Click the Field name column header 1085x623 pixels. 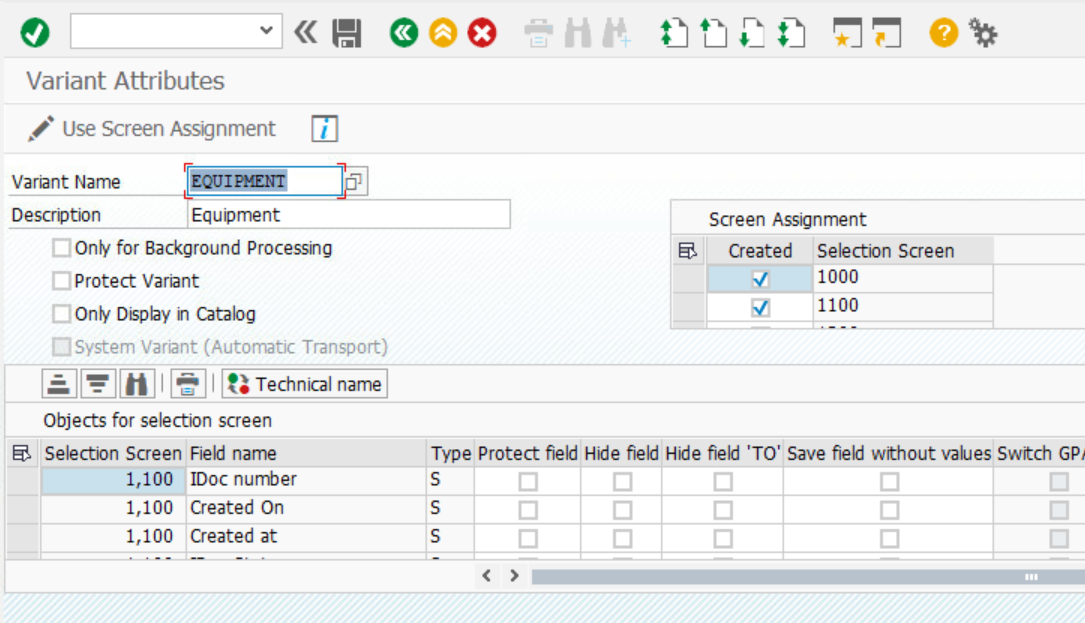(306, 453)
